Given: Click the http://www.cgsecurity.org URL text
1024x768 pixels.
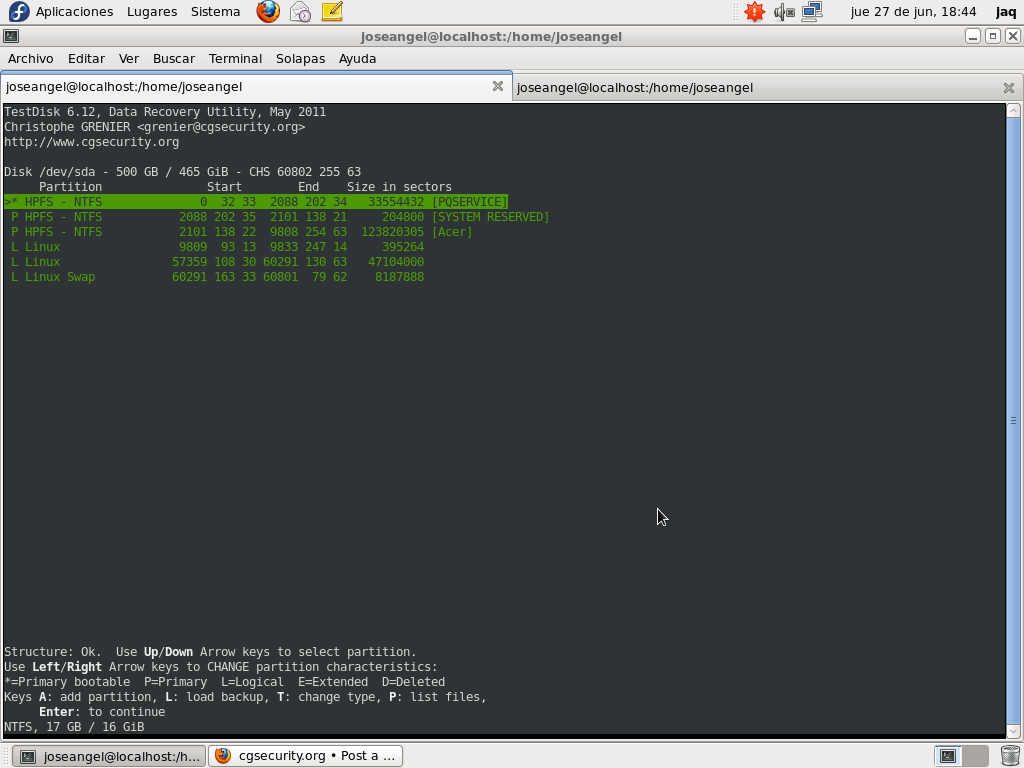Looking at the screenshot, I should pos(91,142).
